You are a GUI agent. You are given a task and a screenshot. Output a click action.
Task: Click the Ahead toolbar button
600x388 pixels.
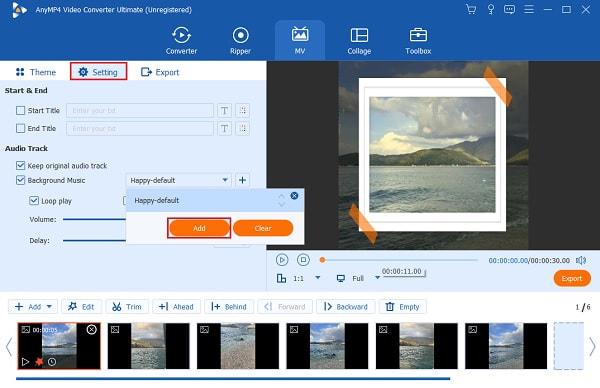pyautogui.click(x=176, y=306)
